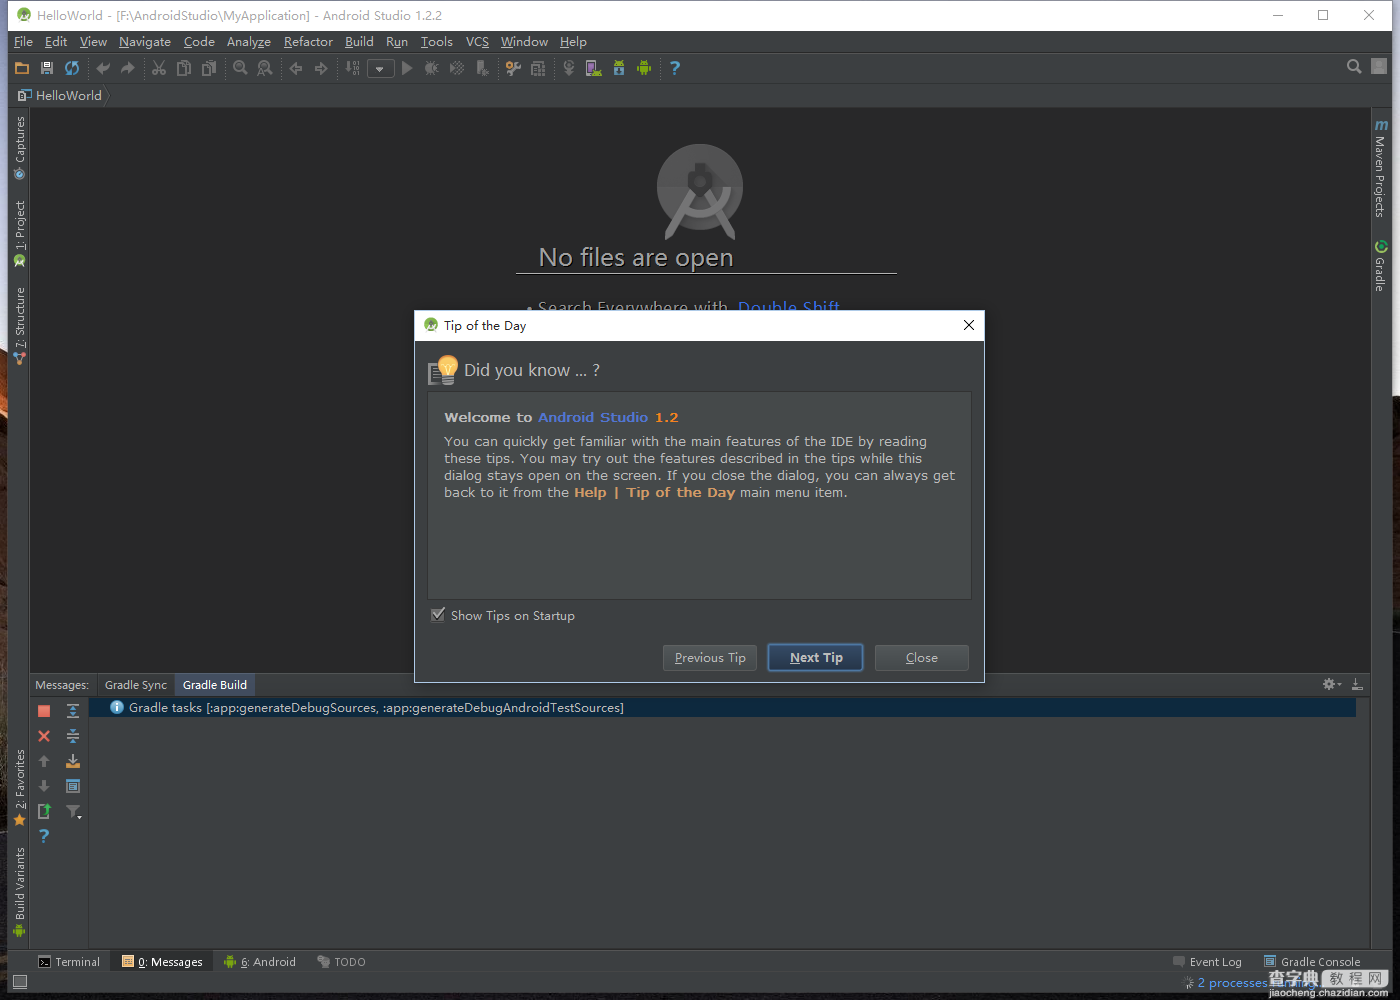Screen dimensions: 1400x1000
Task: Toggle the Structure tool window
Action: point(19,326)
